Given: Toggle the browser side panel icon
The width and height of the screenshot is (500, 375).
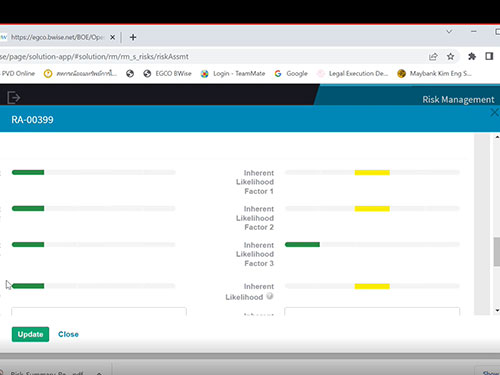Looking at the screenshot, I should point(489,56).
